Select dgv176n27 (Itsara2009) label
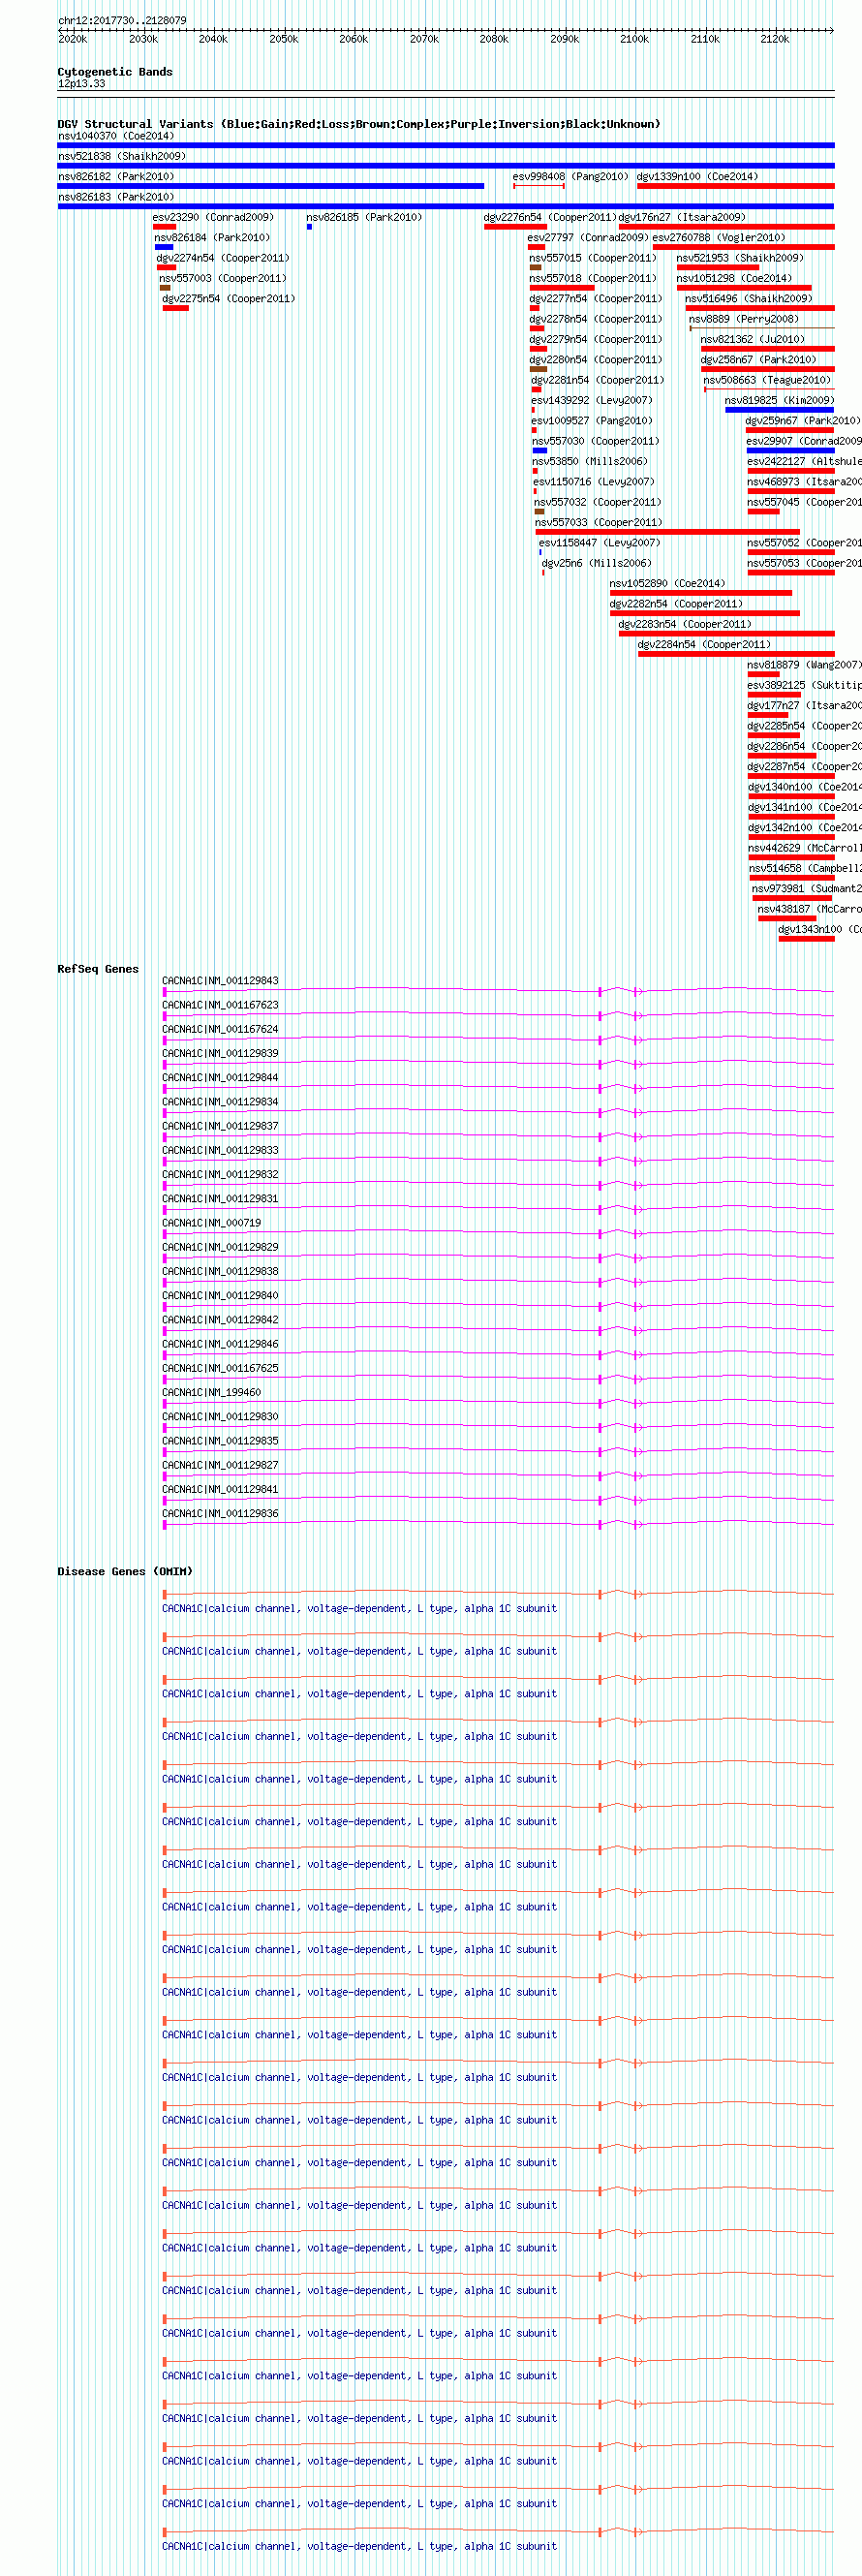This screenshot has width=862, height=2576. click(682, 217)
